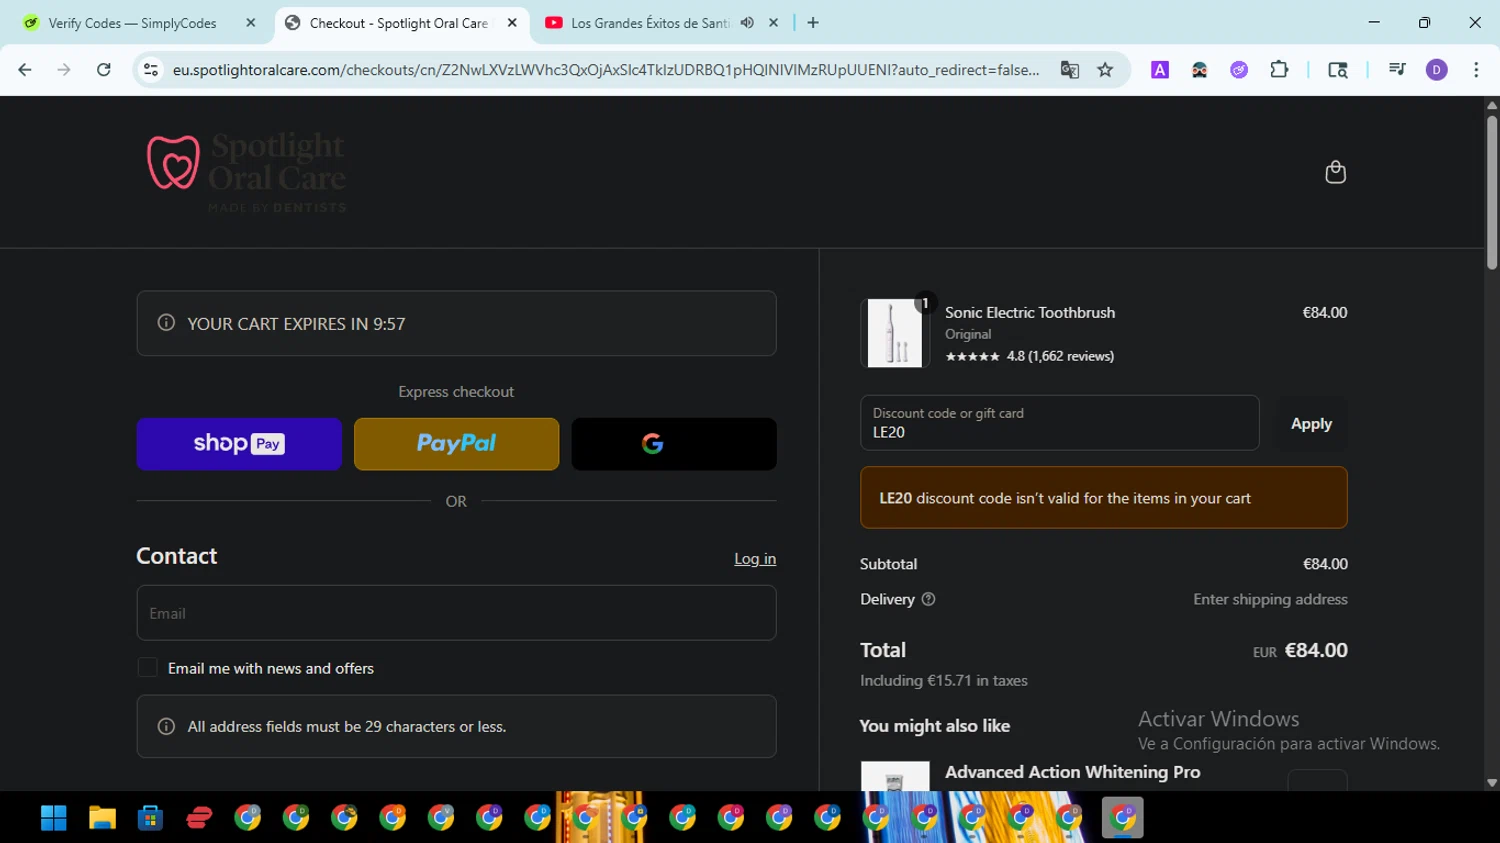Reload the checkout page
The width and height of the screenshot is (1500, 843).
click(103, 70)
